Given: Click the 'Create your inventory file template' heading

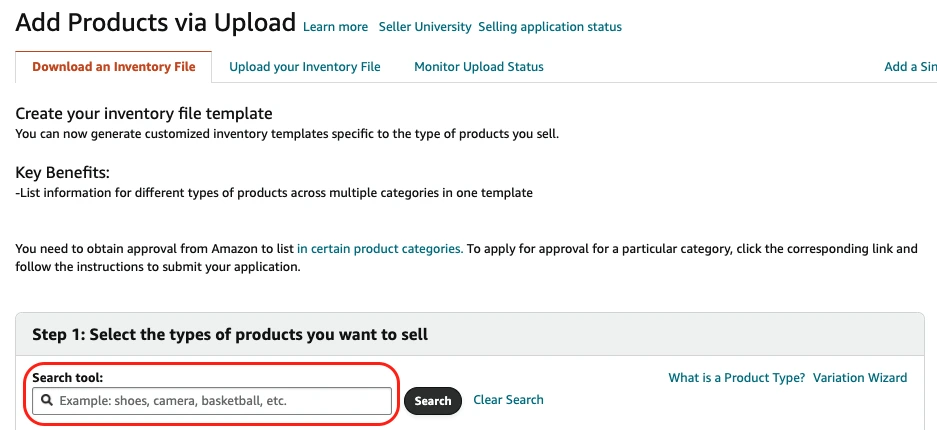Looking at the screenshot, I should tap(143, 114).
